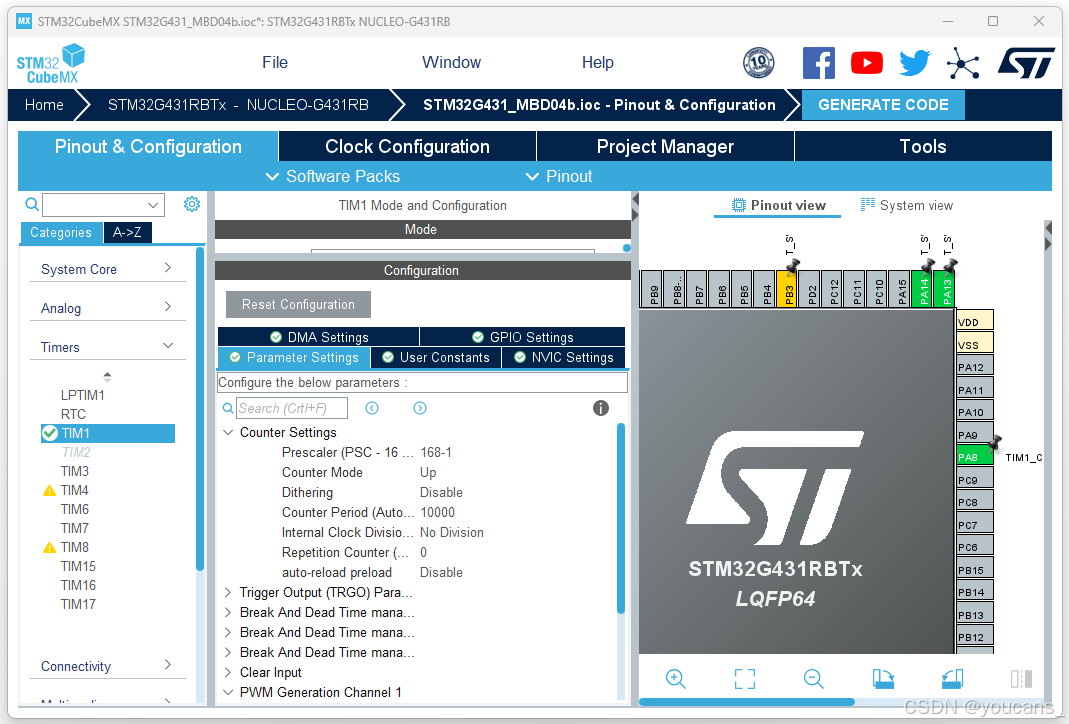
Task: Collapse Counter Settings group
Action: [x=228, y=432]
